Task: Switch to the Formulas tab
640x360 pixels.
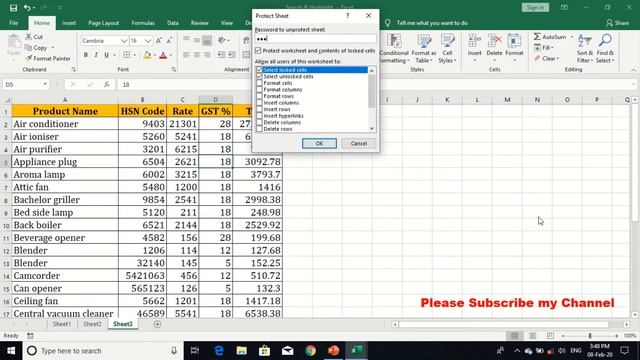Action: (143, 23)
